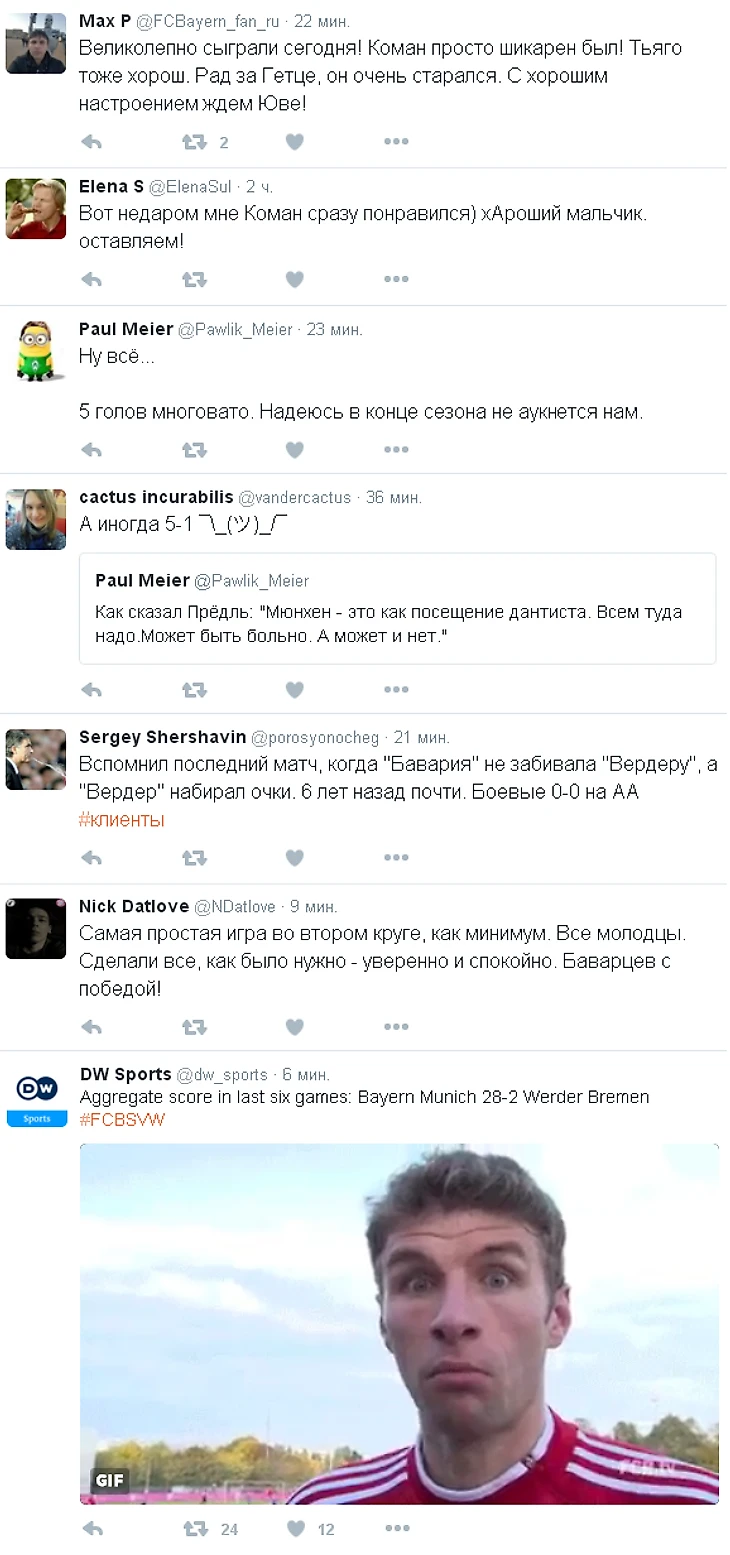Retweet Max P's tweet

click(x=194, y=142)
